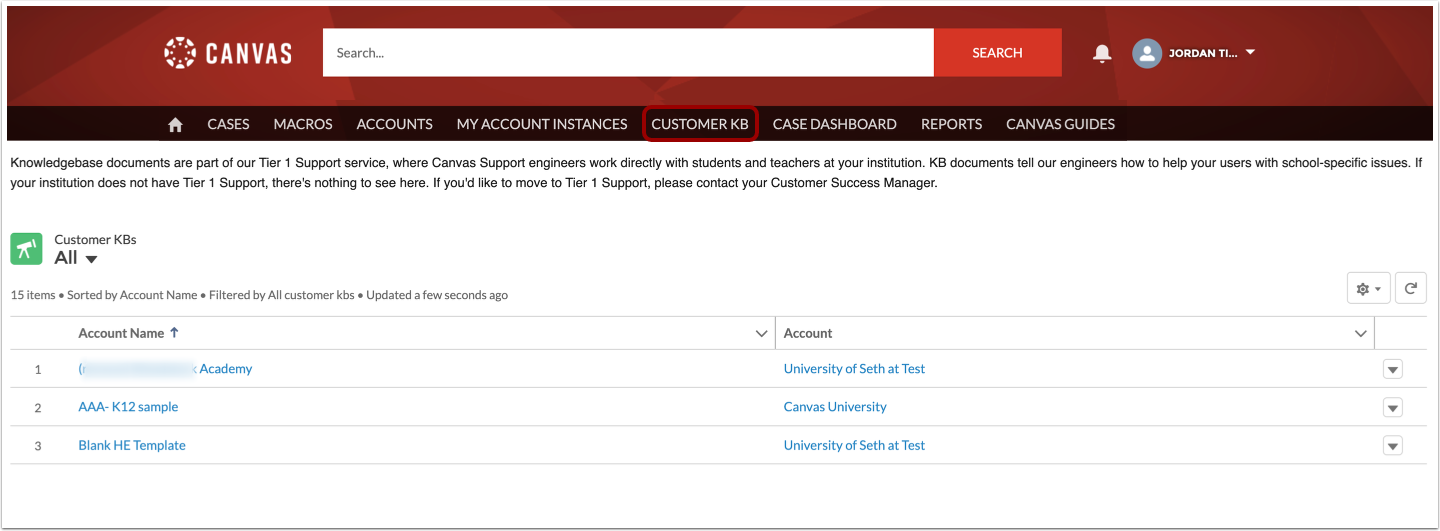Viewport: 1440px width, 531px height.
Task: Open Account Name column dropdown chevron
Action: (761, 334)
